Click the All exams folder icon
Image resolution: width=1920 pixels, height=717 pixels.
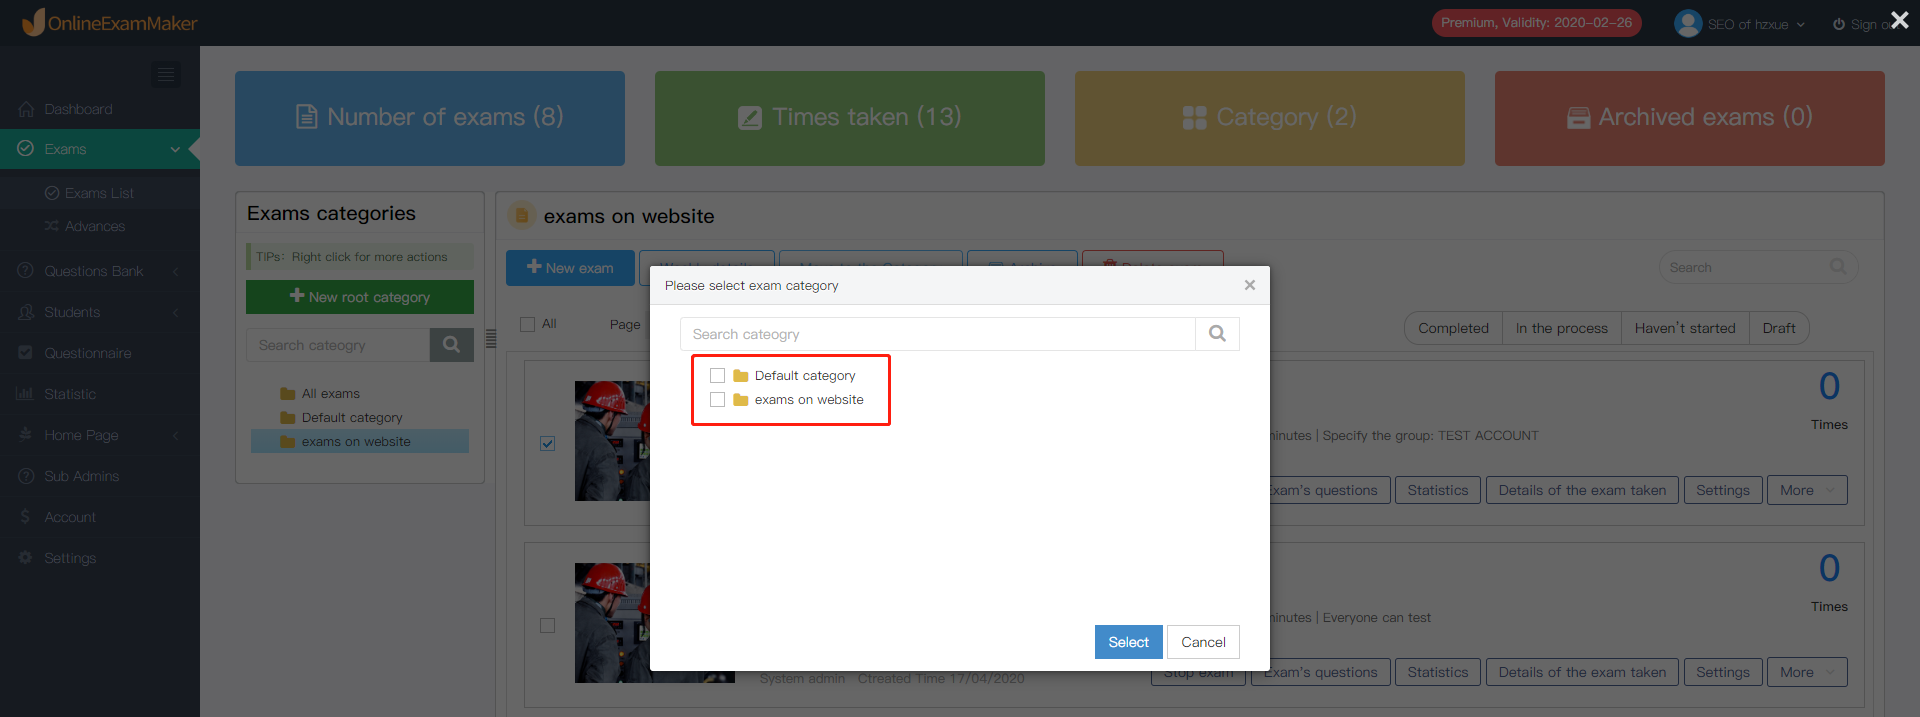[288, 394]
